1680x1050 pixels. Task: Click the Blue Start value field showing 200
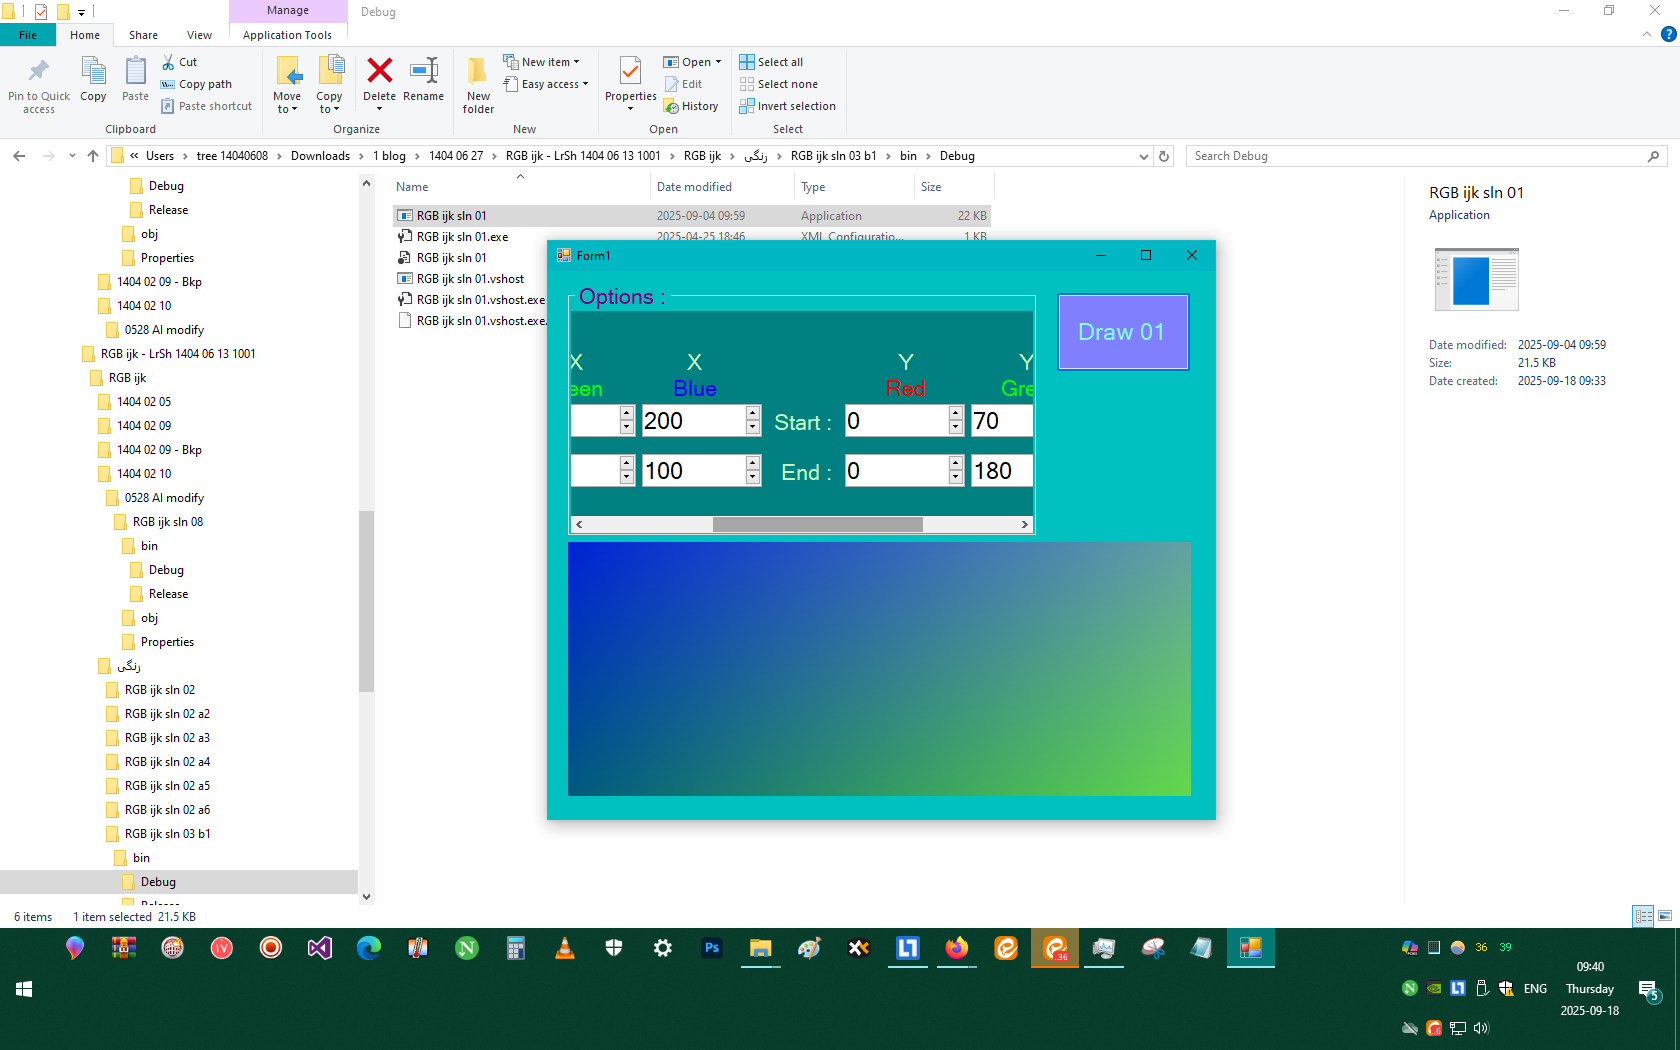click(x=692, y=421)
